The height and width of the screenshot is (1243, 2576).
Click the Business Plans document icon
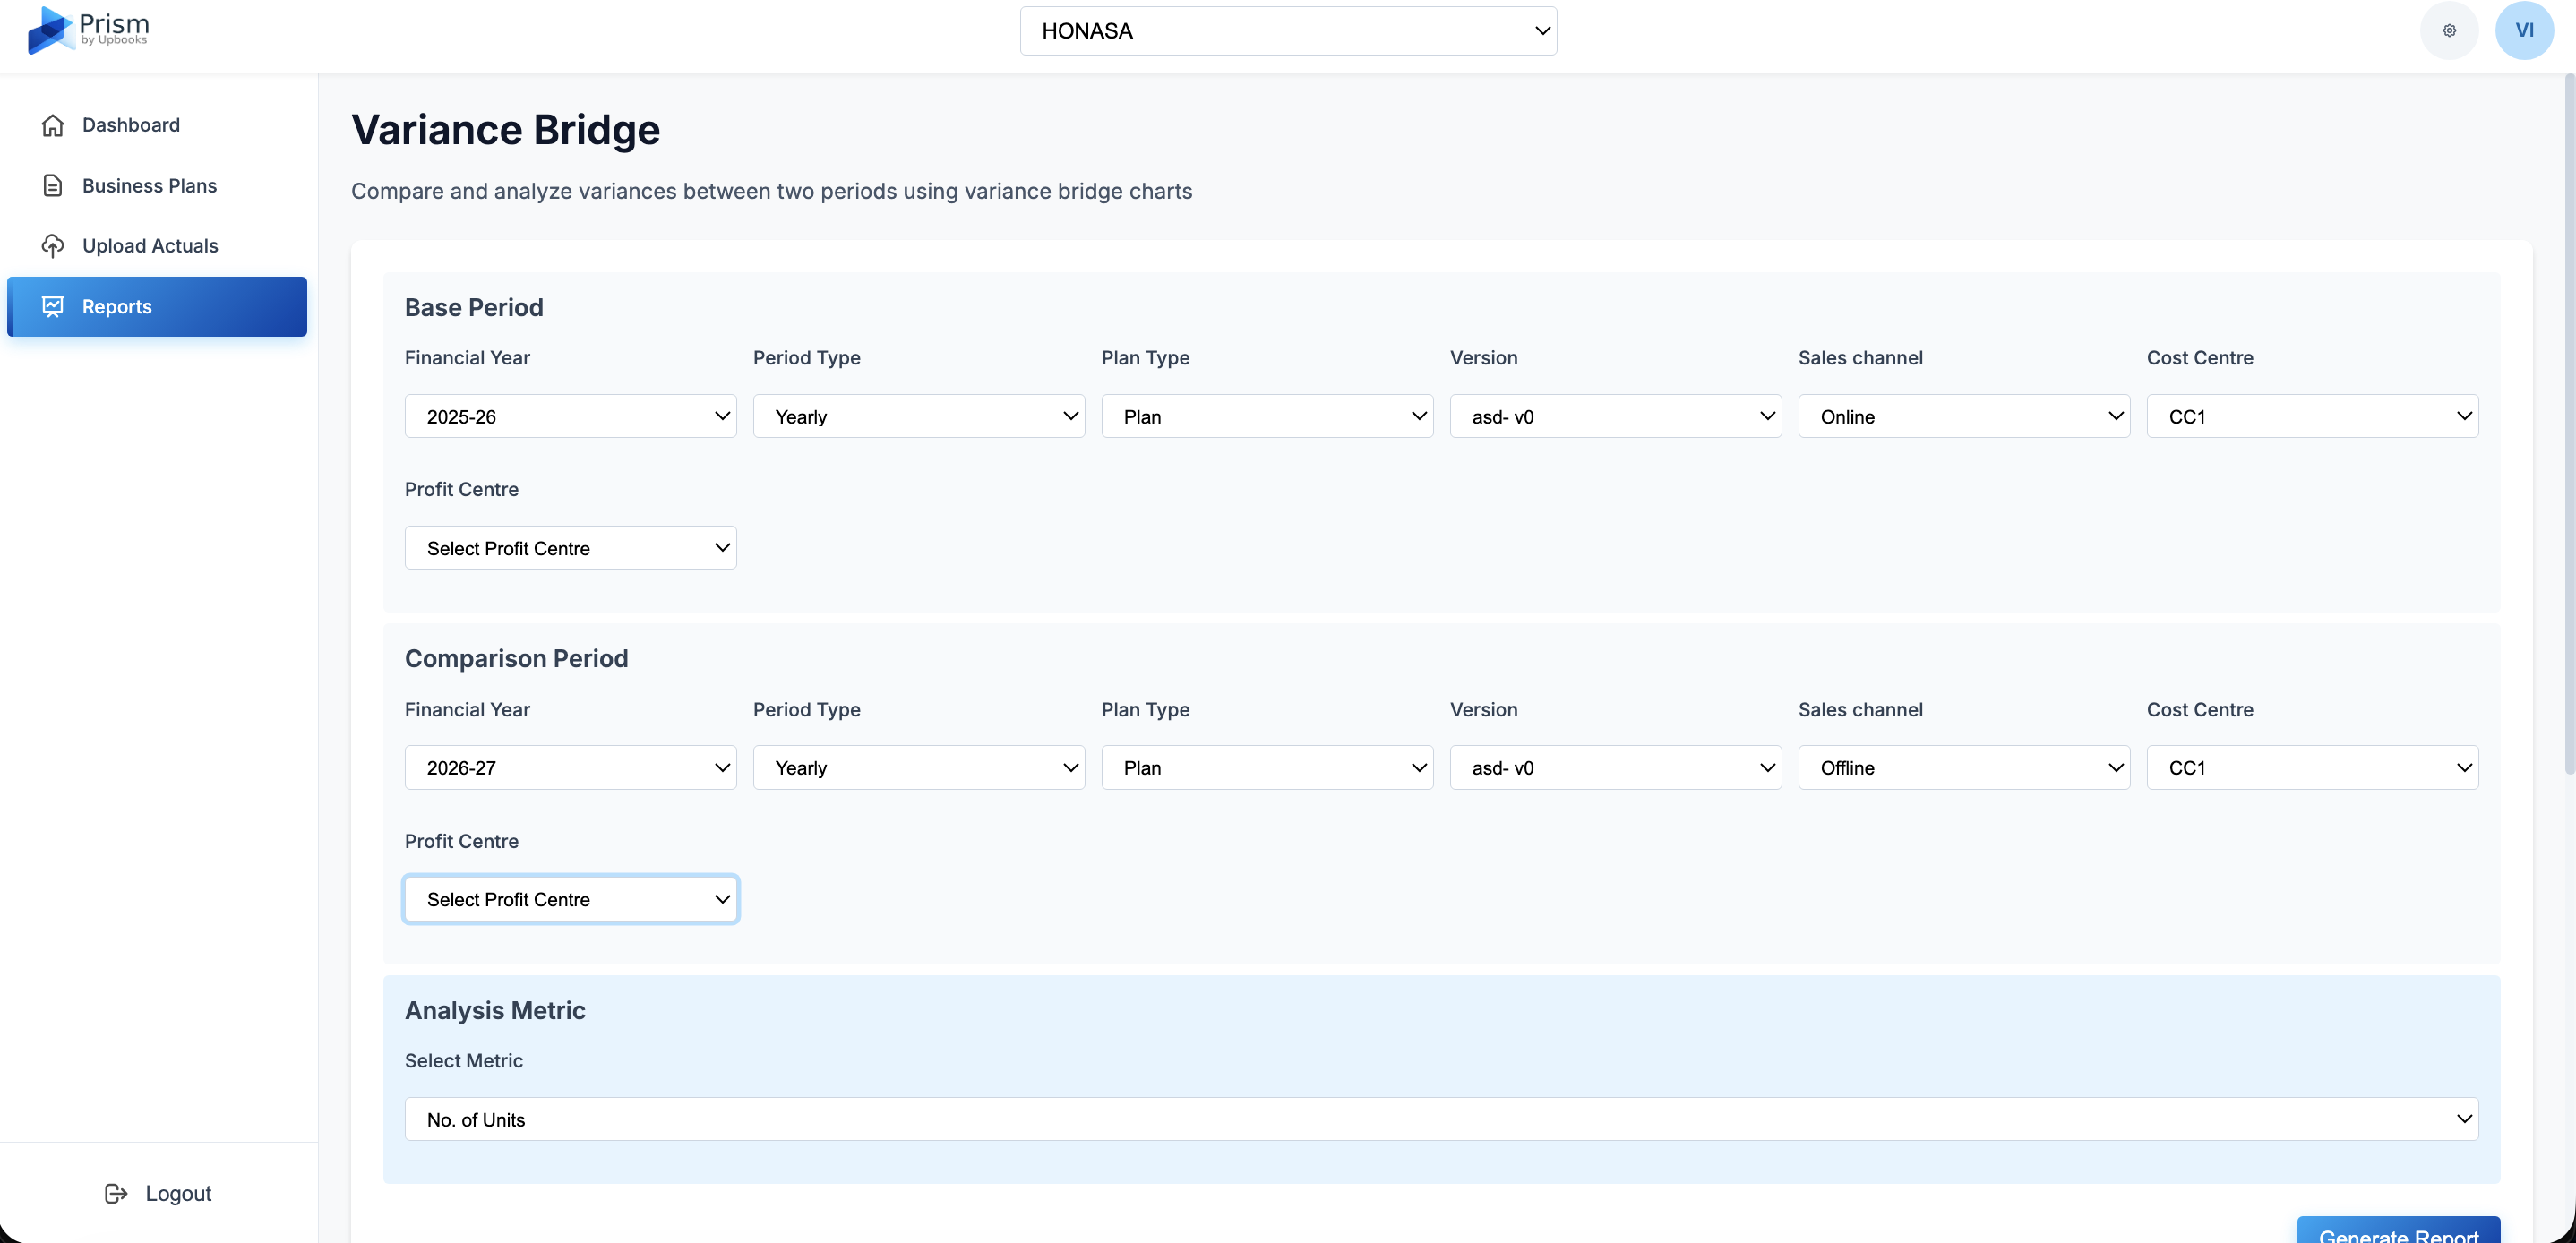53,186
